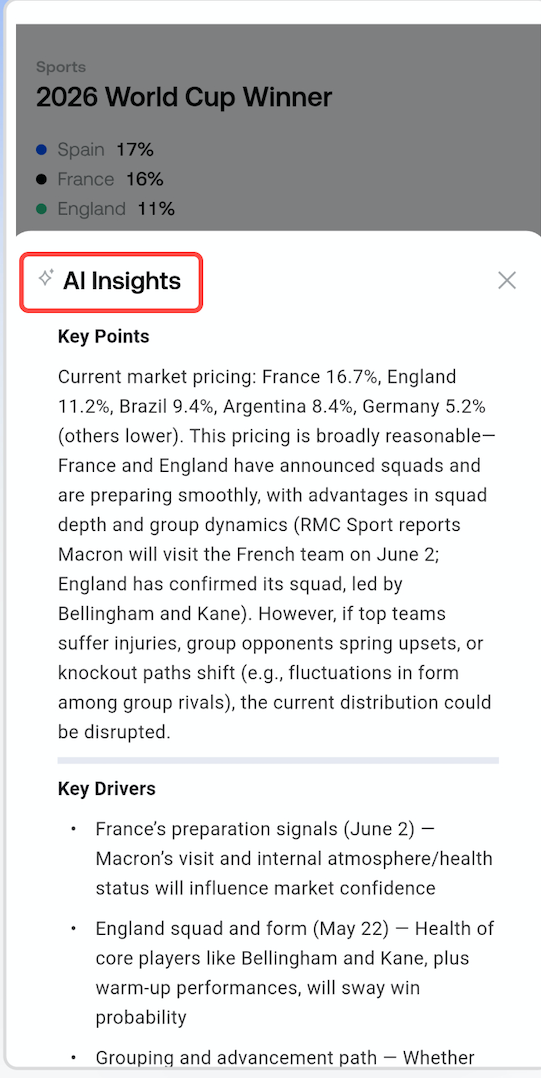The height and width of the screenshot is (1078, 541).
Task: Click the Key Drivers section heading
Action: coord(107,789)
